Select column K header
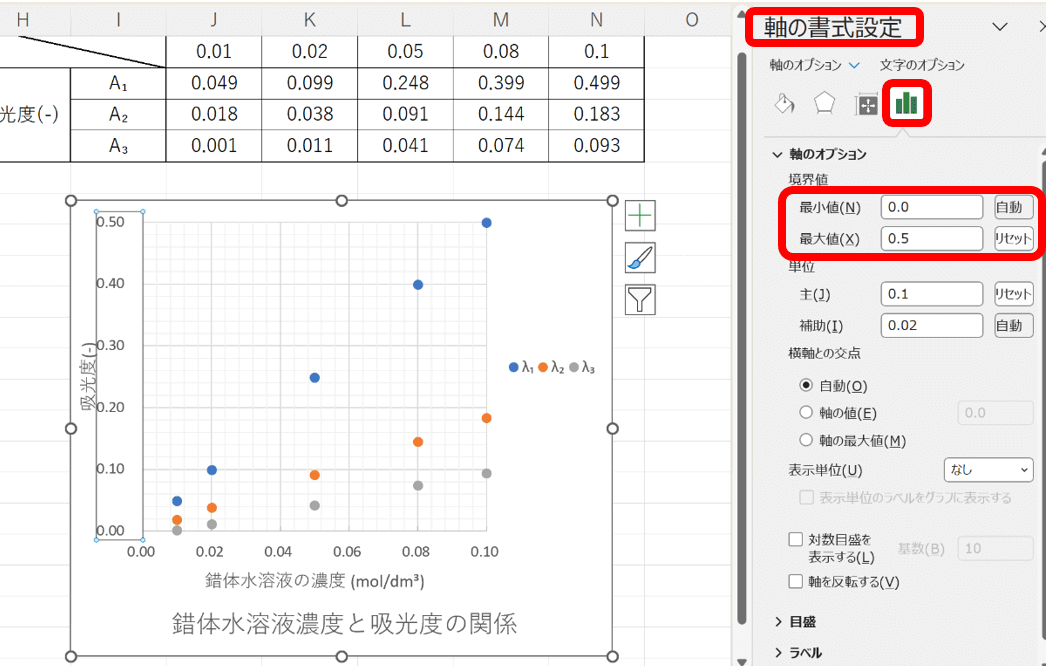The width and height of the screenshot is (1047, 666). tap(309, 19)
